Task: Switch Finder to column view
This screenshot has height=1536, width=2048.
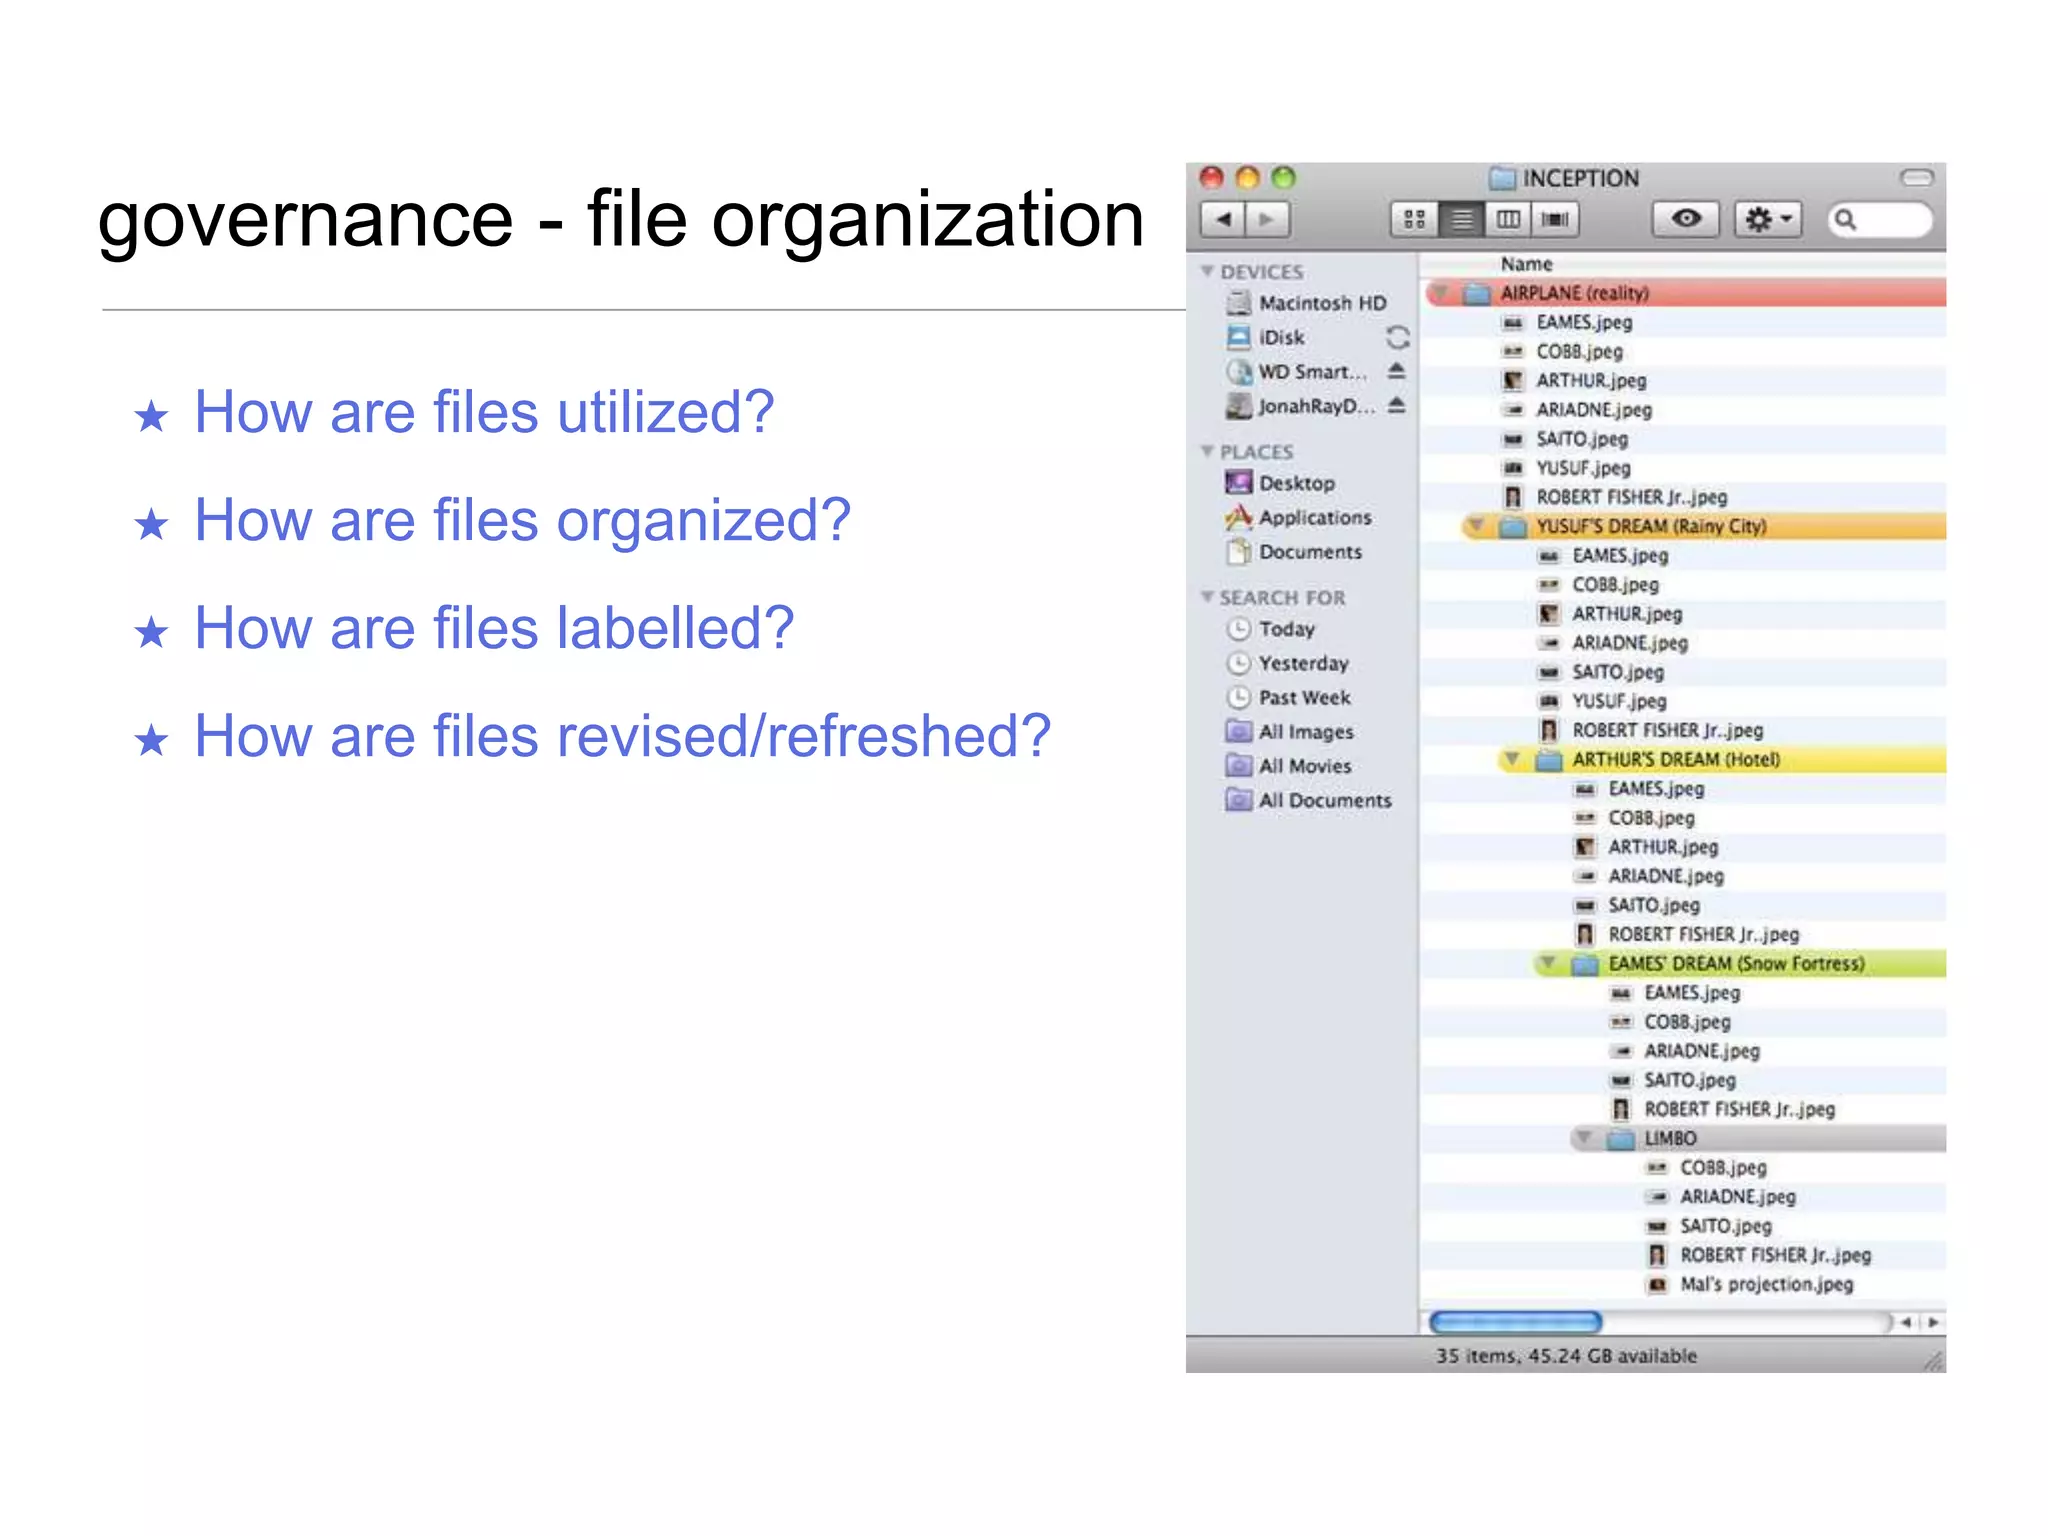Action: 1508,219
